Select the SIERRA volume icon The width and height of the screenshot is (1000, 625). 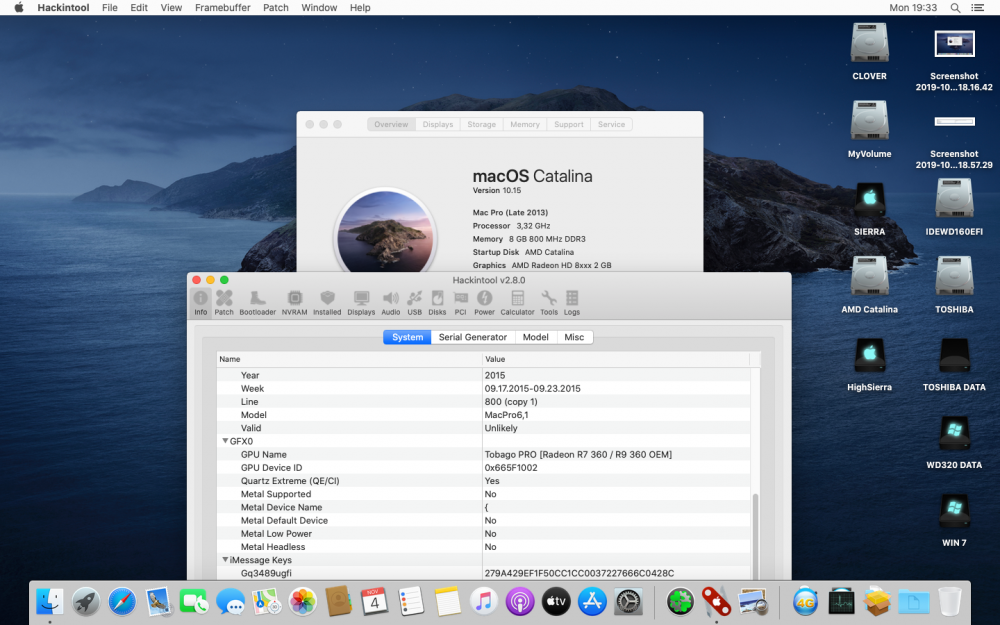click(x=869, y=199)
